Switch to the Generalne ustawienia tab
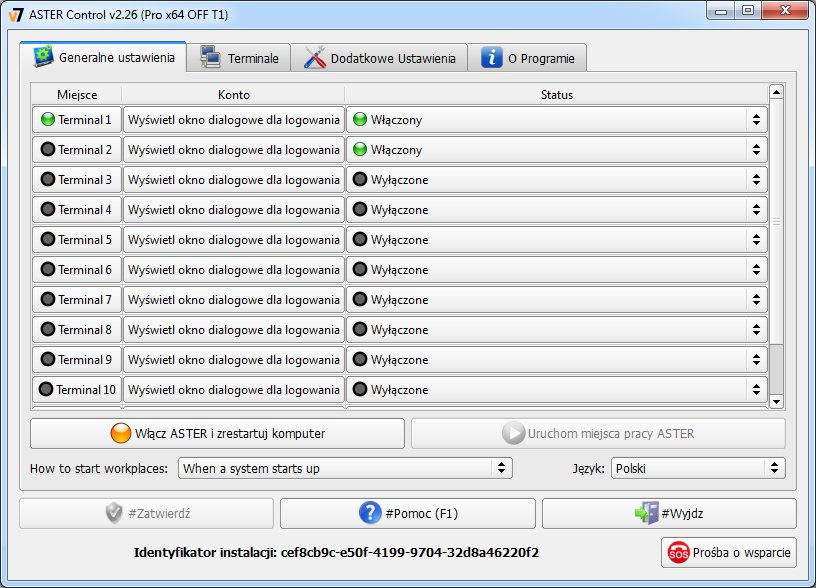The image size is (816, 588). tap(103, 57)
